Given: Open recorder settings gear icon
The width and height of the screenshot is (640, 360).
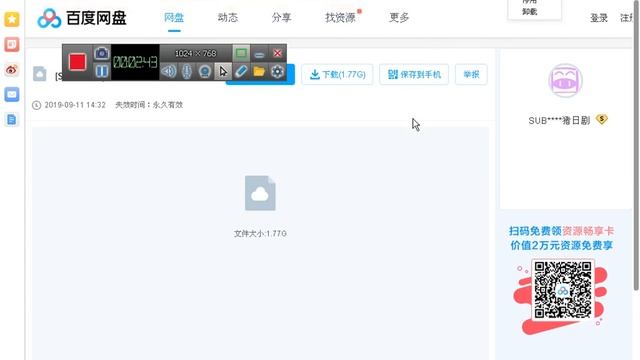Looking at the screenshot, I should pos(277,71).
